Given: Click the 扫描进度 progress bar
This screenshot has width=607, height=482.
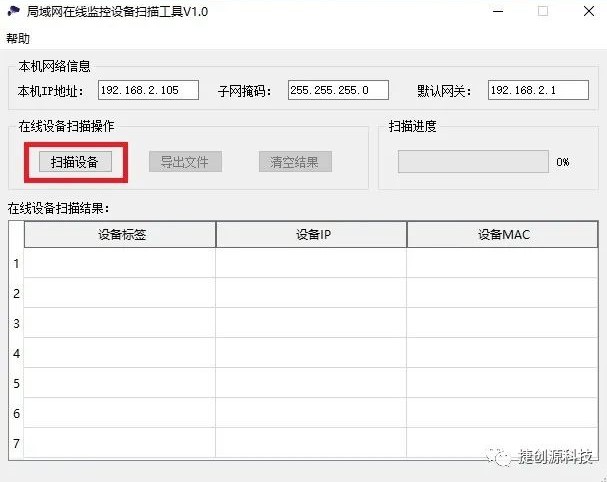Looking at the screenshot, I should click(473, 161).
